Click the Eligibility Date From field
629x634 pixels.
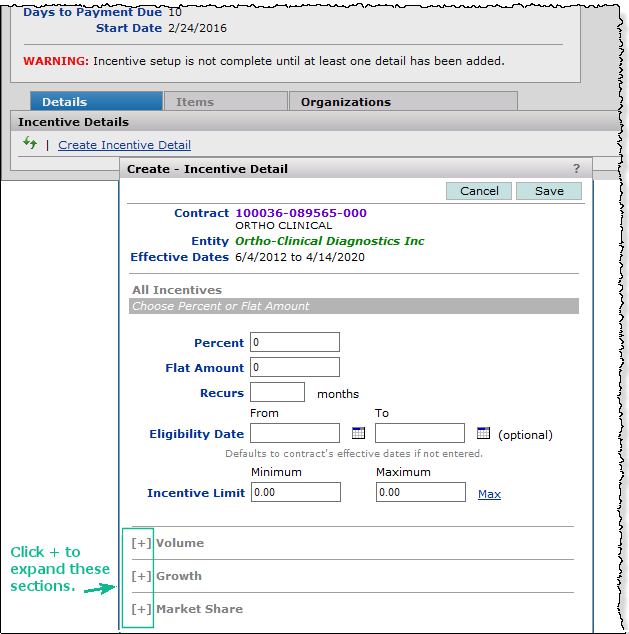(x=295, y=433)
